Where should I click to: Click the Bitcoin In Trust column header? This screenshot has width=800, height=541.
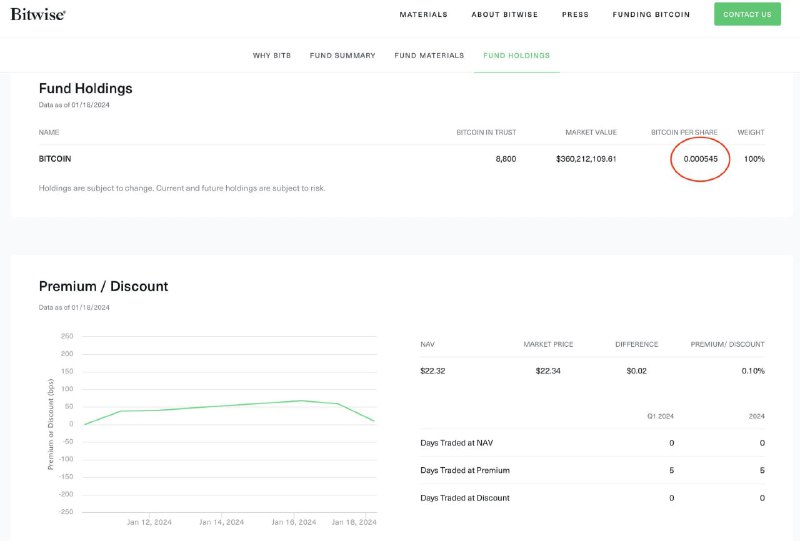coord(486,132)
